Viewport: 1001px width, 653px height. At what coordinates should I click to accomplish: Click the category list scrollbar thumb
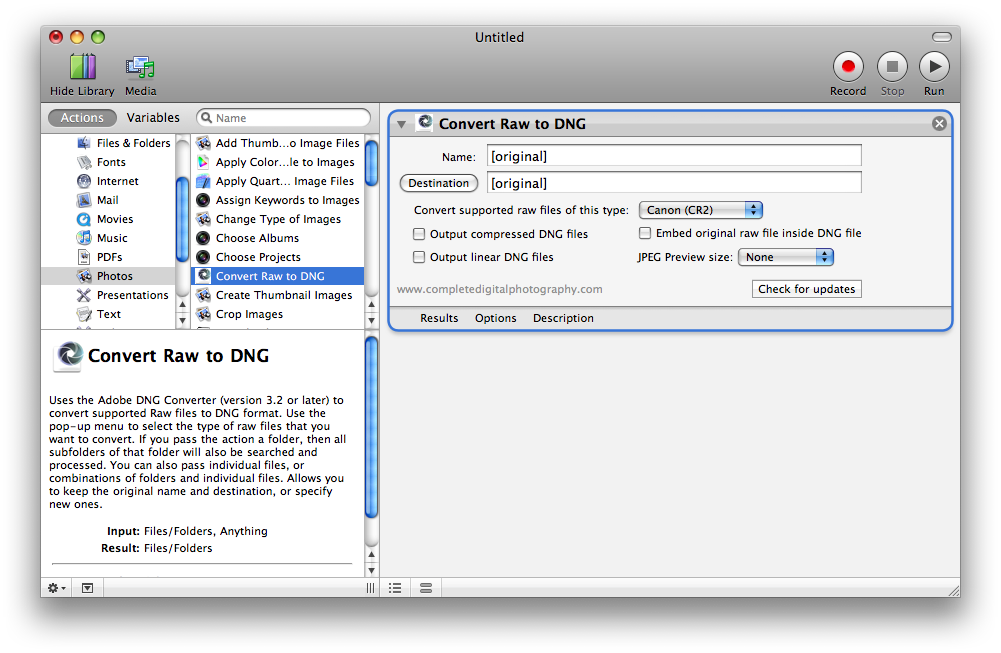tap(182, 220)
